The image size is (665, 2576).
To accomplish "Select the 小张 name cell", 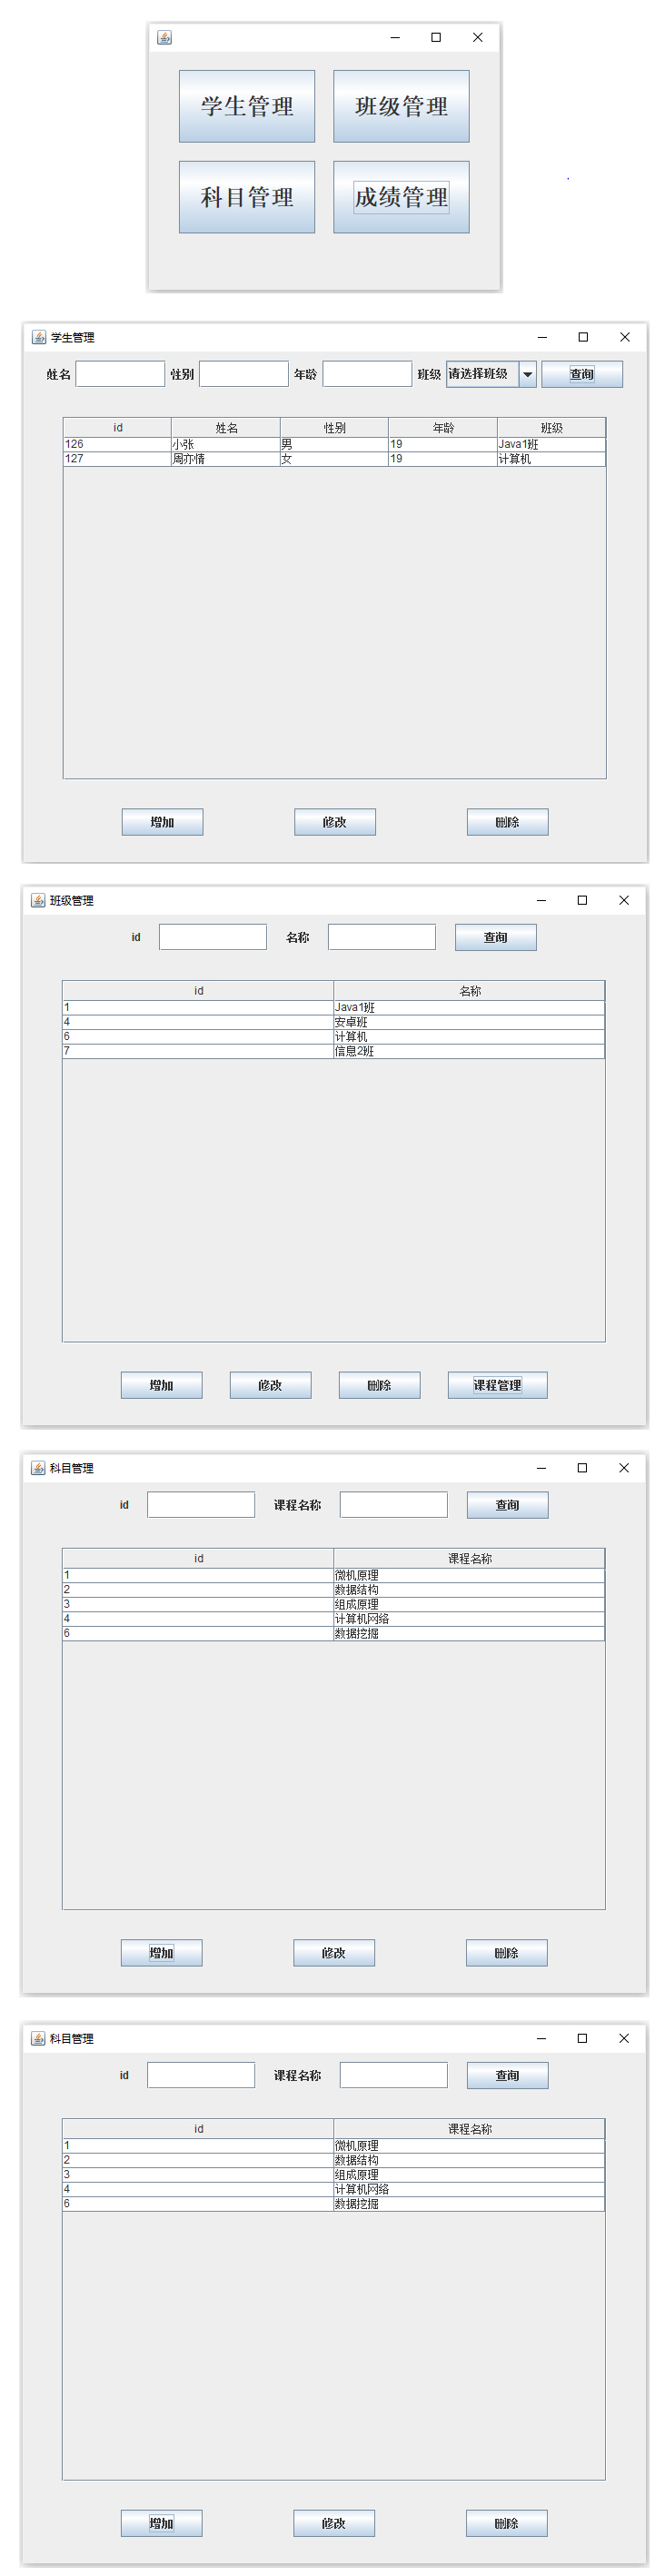I will (226, 444).
